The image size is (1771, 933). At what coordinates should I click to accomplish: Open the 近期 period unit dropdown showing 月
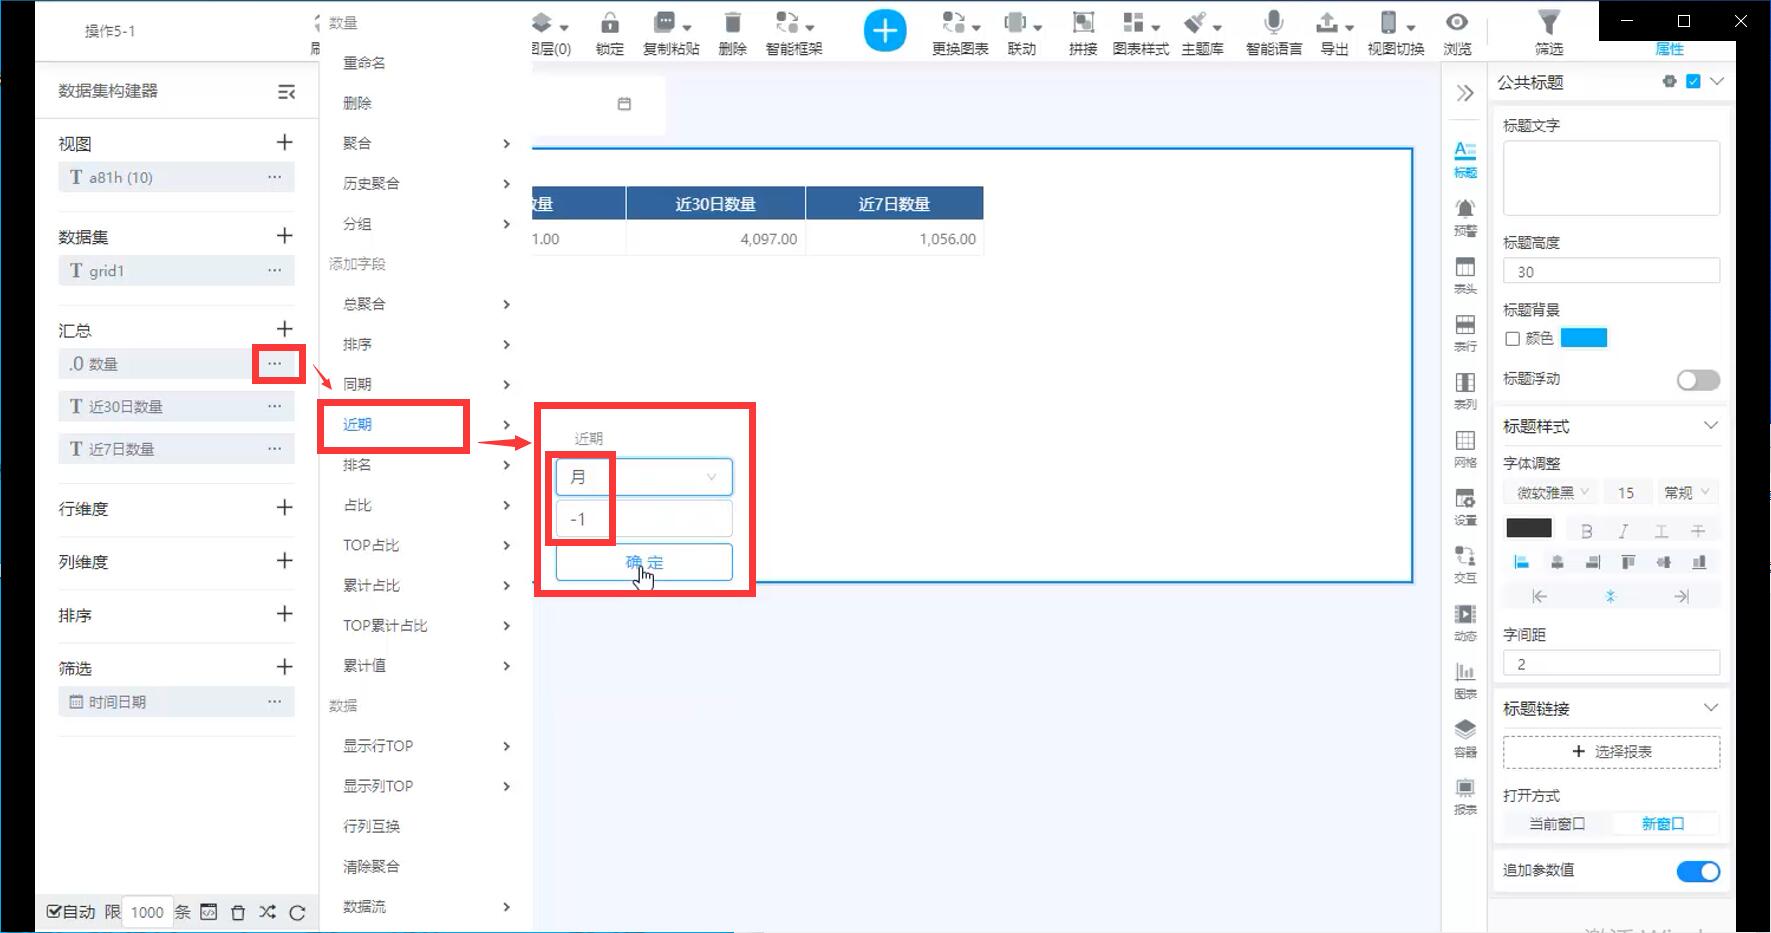644,477
